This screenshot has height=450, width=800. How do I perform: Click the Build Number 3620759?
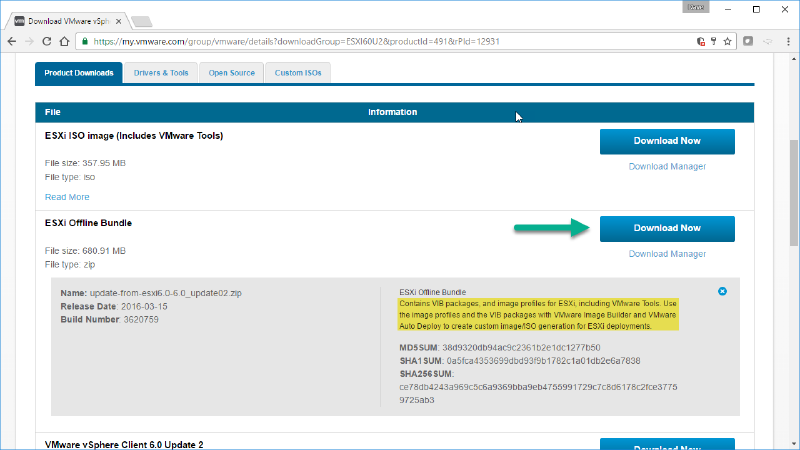[109, 320]
